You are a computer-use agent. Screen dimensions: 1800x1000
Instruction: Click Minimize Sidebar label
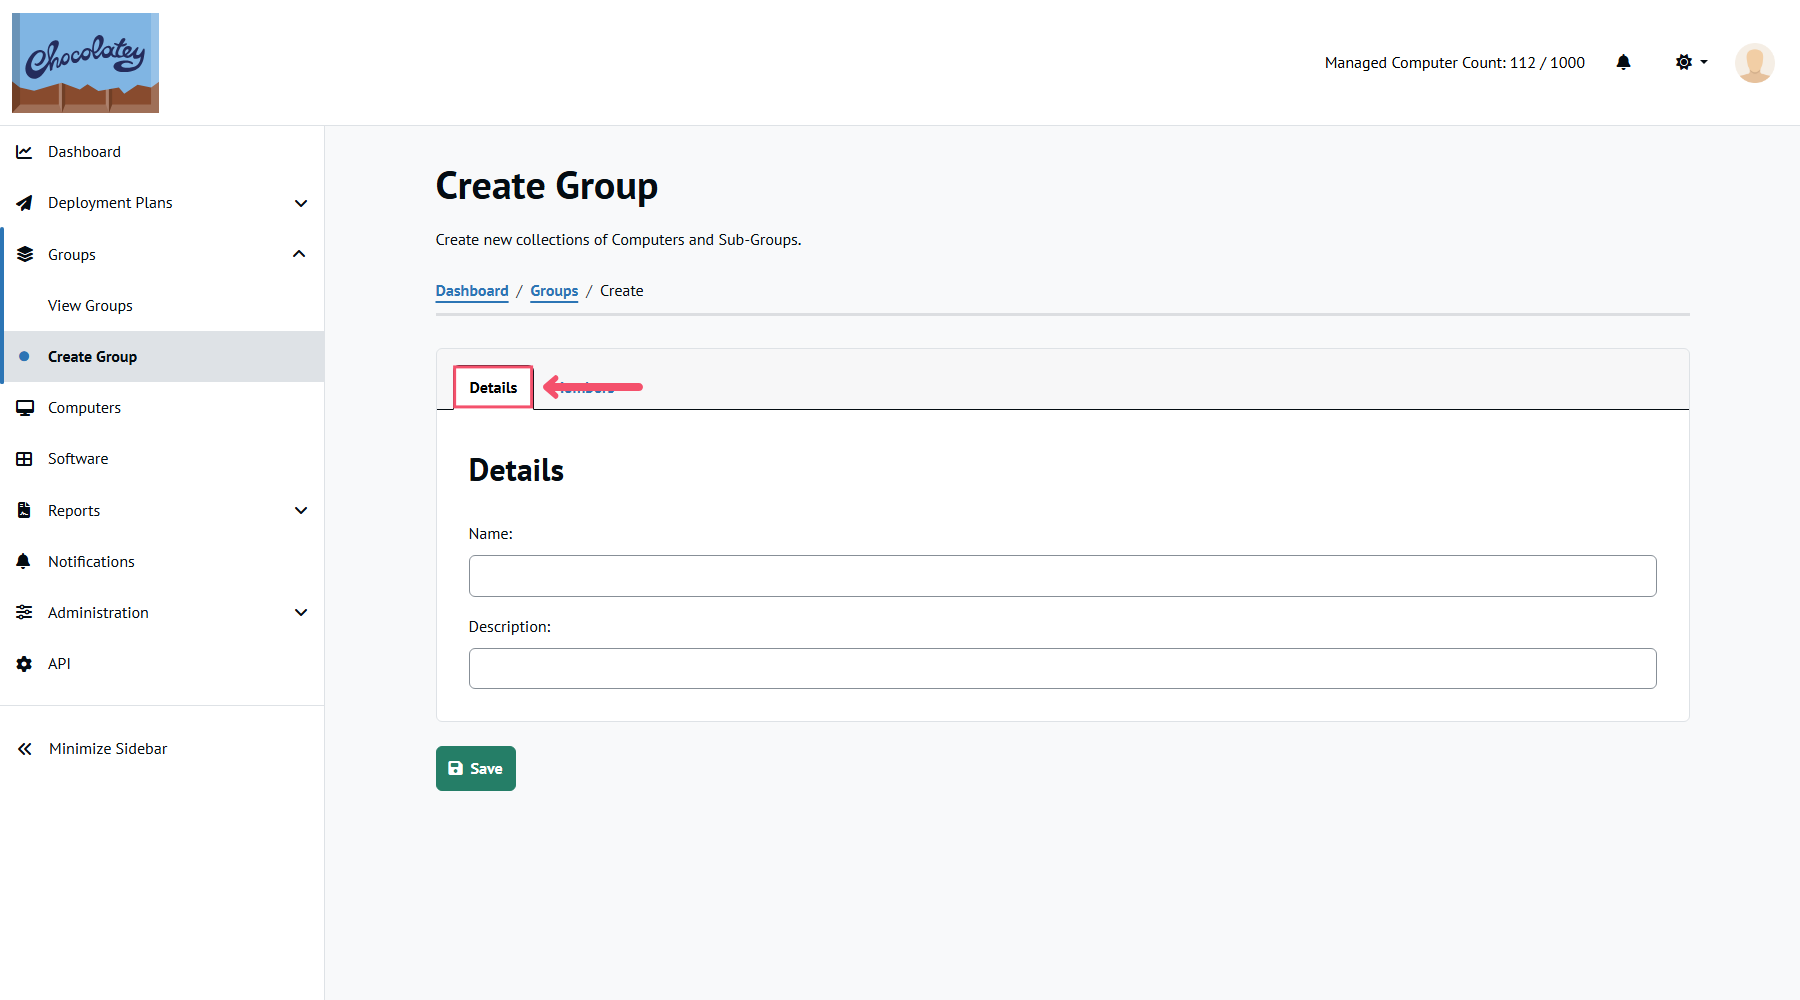[x=108, y=749]
